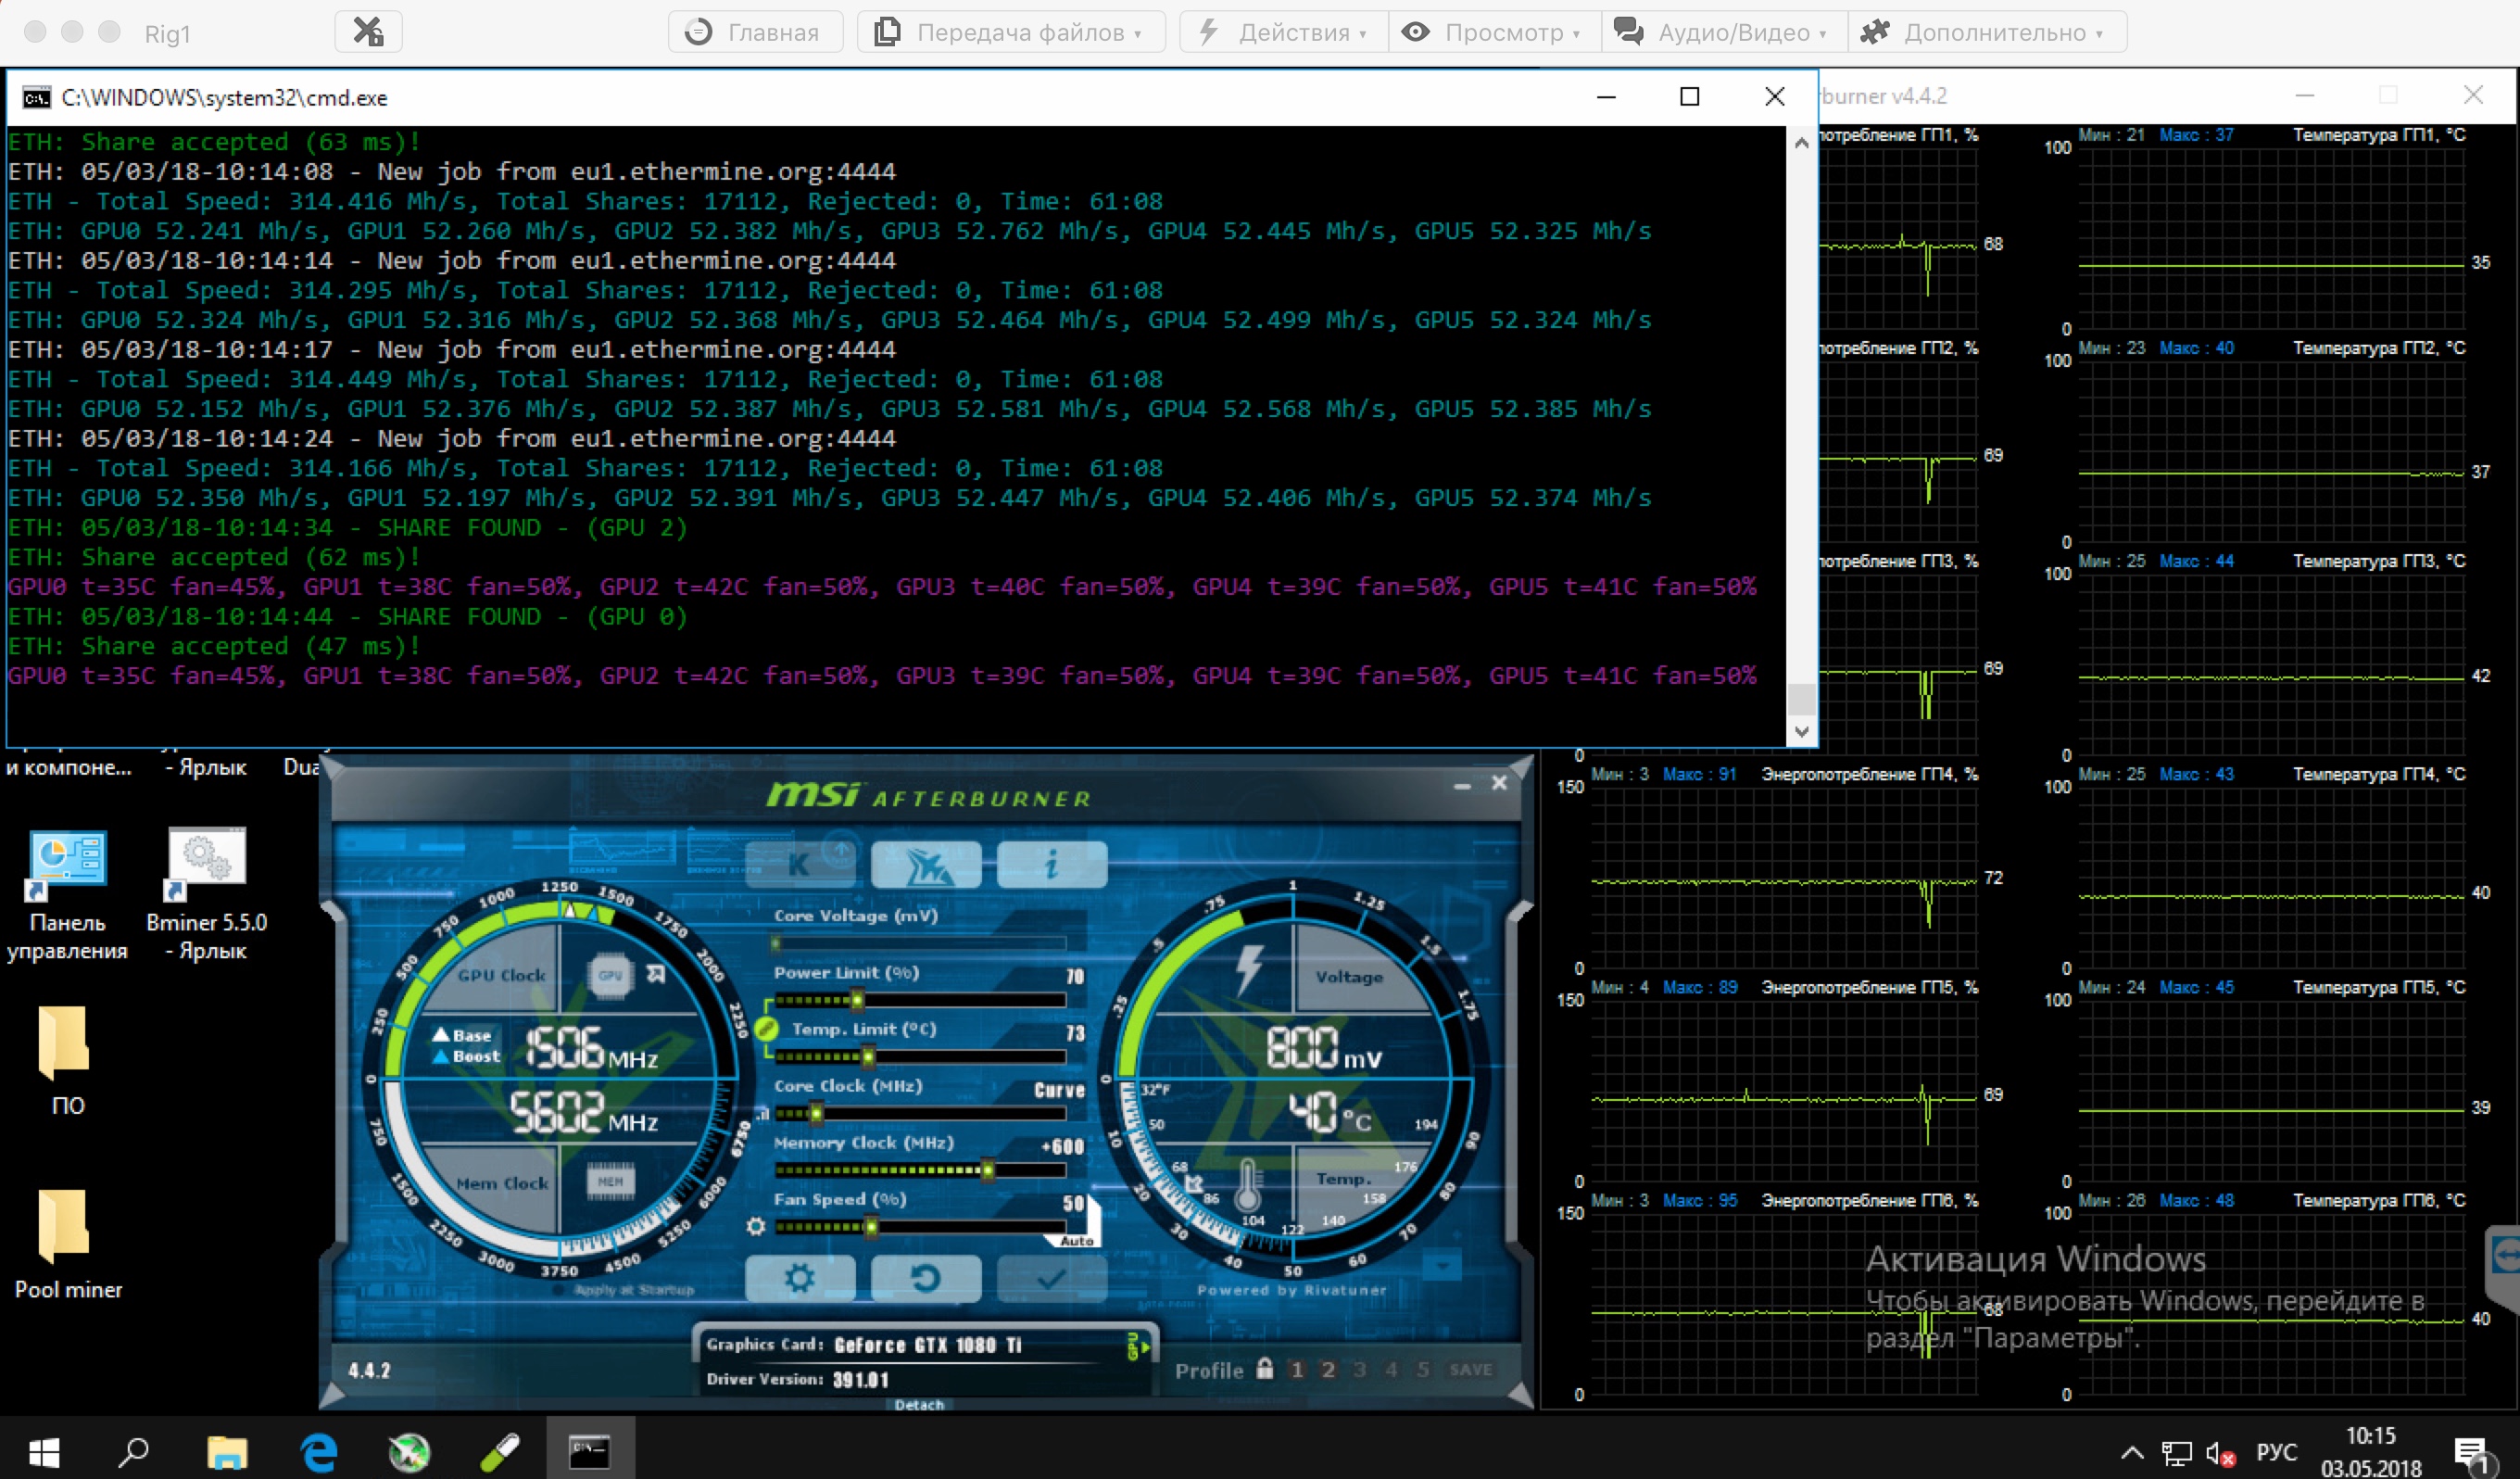Image resolution: width=2520 pixels, height=1479 pixels.
Task: Click the Detach button under the graphics card info
Action: pos(919,1405)
